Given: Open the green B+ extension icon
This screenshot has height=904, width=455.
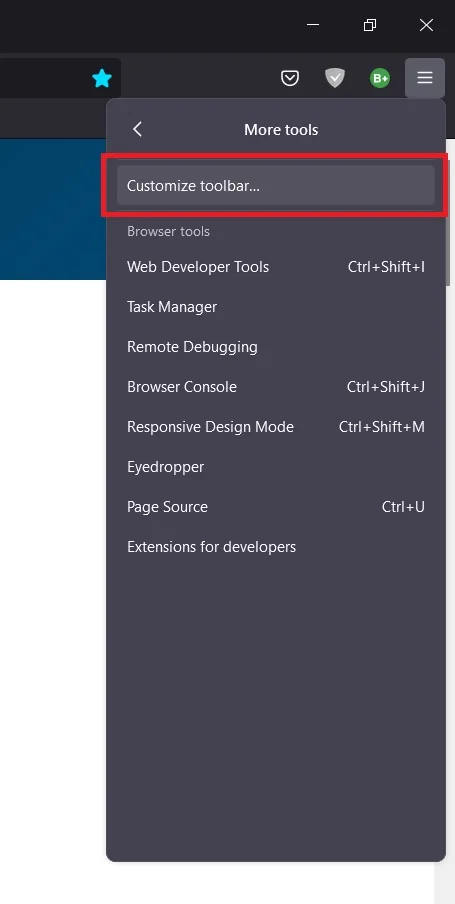Looking at the screenshot, I should 379,78.
